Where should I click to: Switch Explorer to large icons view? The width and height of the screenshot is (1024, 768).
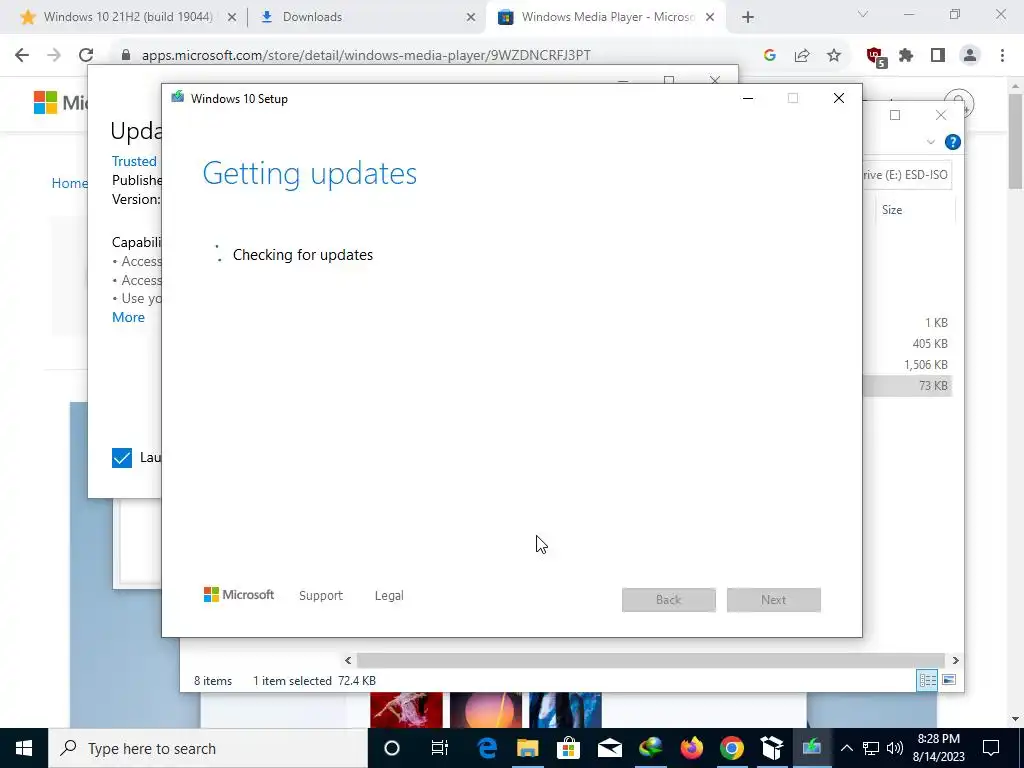tap(949, 680)
